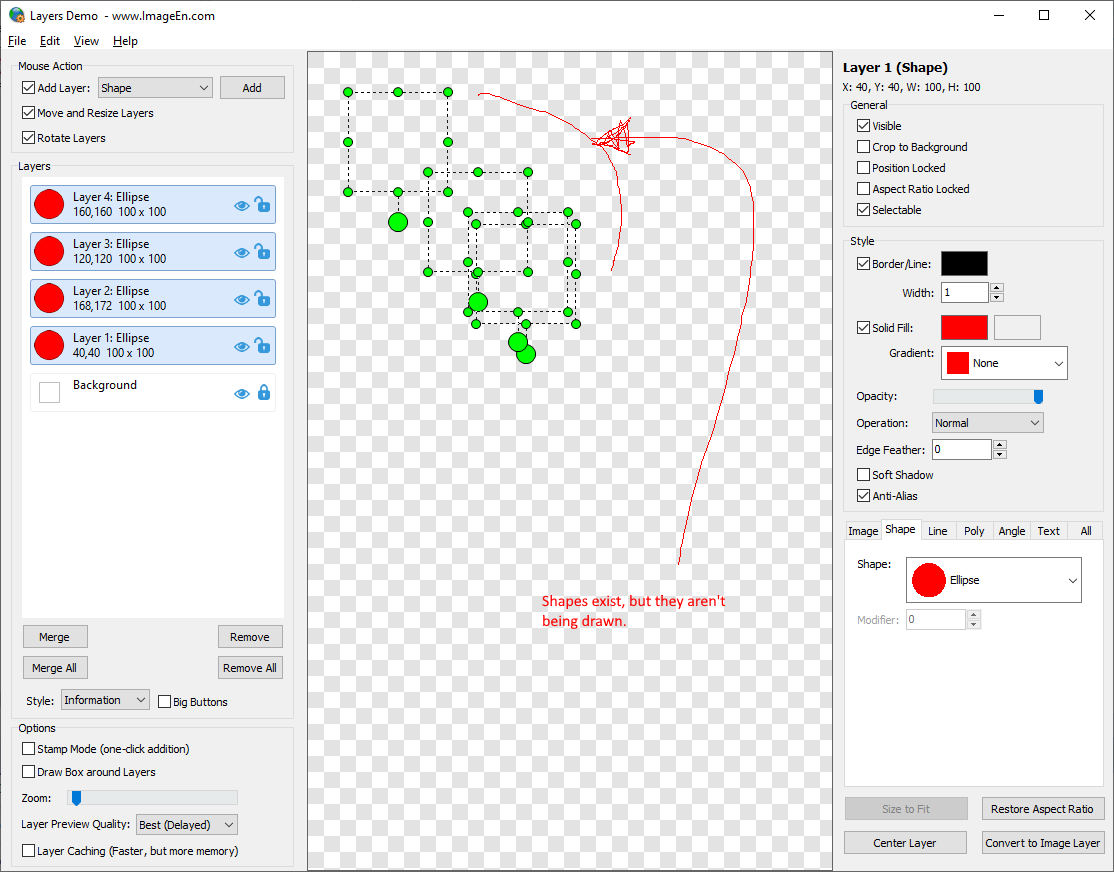
Task: Decrease Edge Feather with down arrow
Action: [x=1000, y=454]
